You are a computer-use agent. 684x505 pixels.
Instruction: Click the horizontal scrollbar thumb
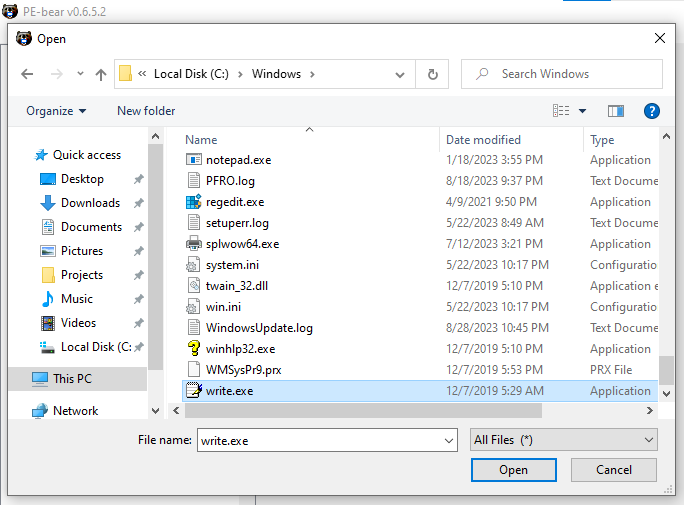coord(363,410)
